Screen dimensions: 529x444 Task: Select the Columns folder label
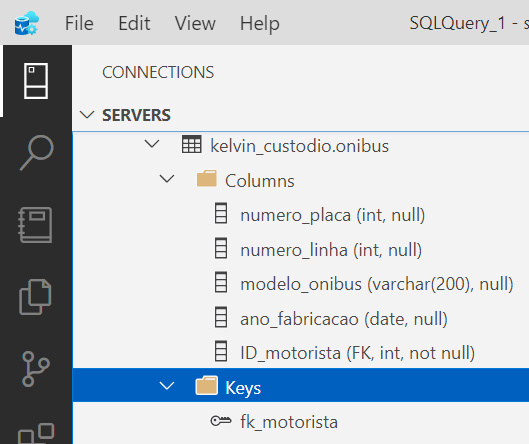point(260,181)
